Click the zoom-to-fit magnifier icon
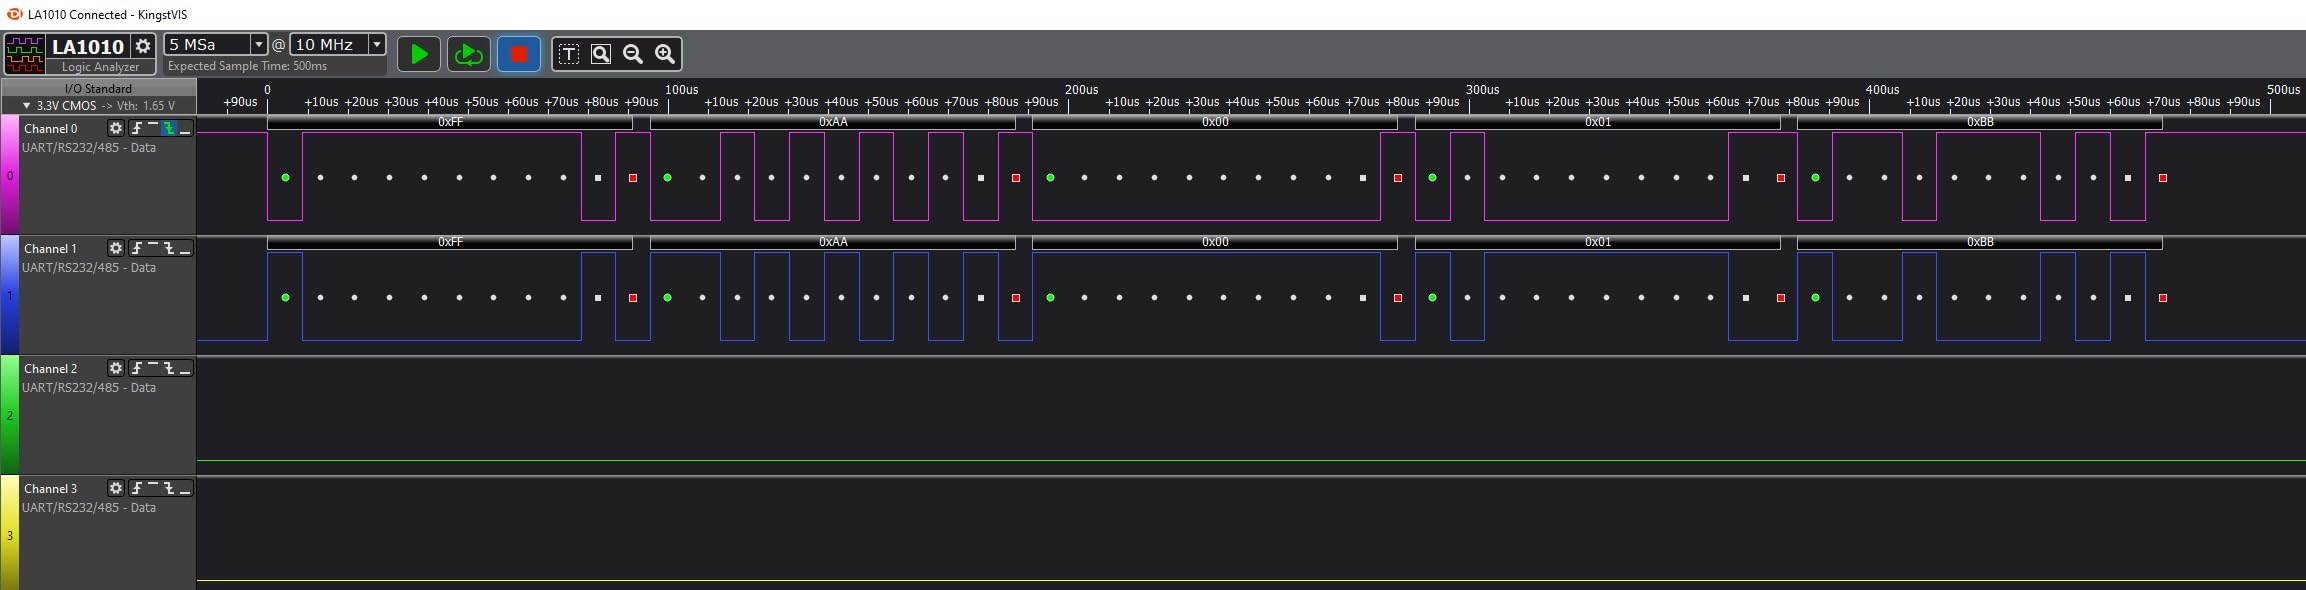 click(x=601, y=54)
